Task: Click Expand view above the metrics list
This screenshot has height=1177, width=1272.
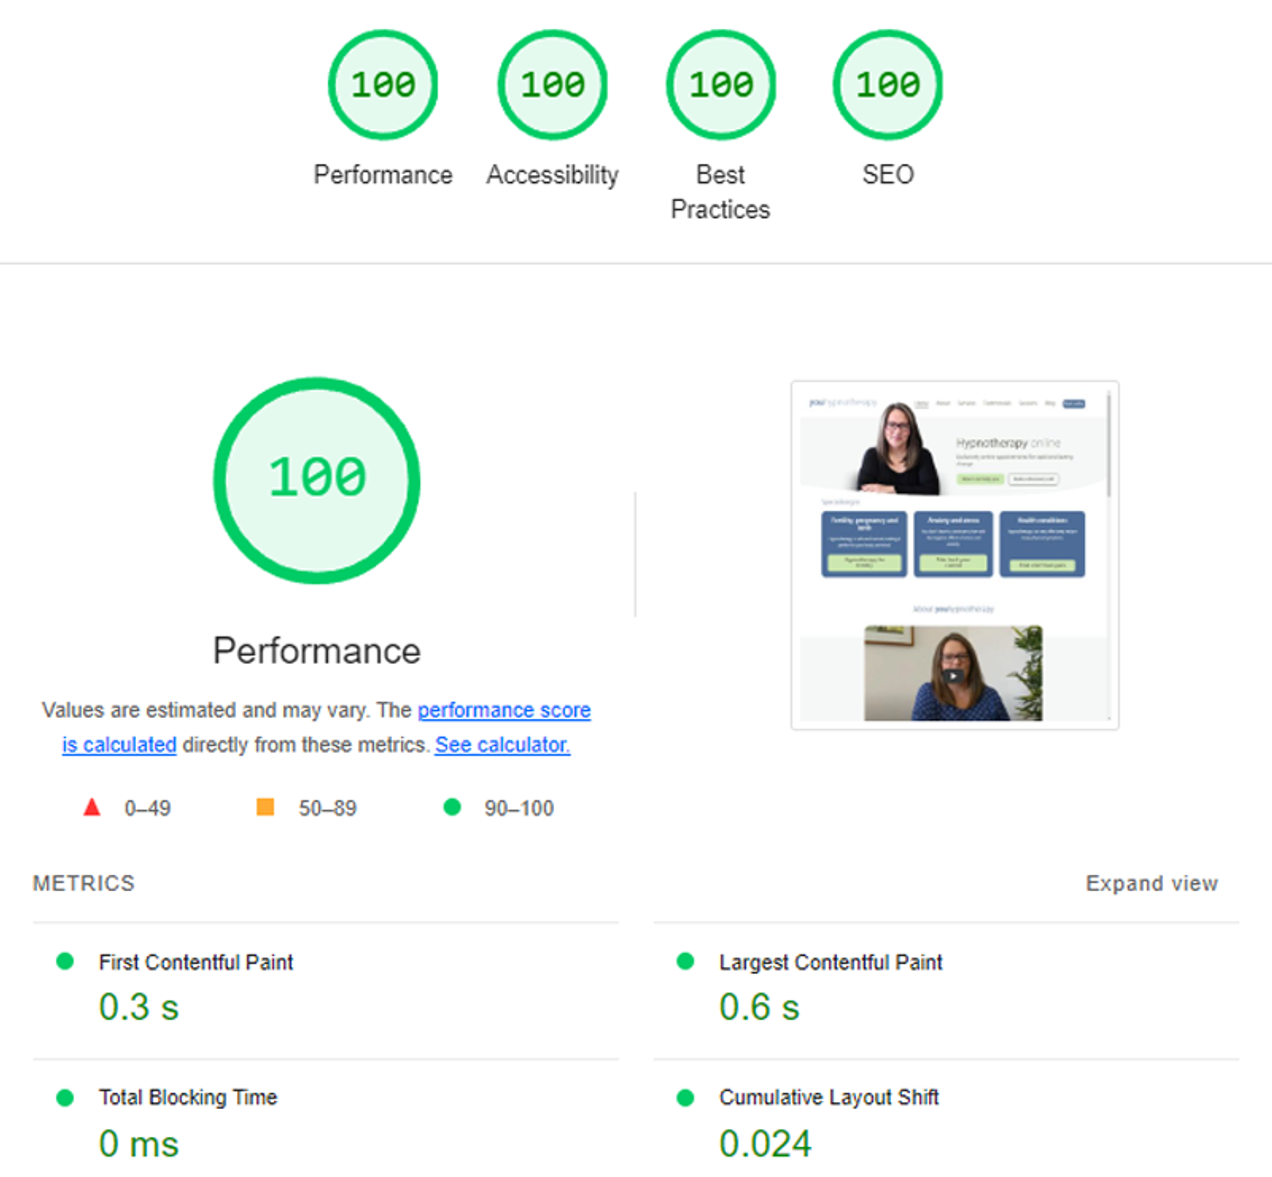Action: (x=1151, y=883)
